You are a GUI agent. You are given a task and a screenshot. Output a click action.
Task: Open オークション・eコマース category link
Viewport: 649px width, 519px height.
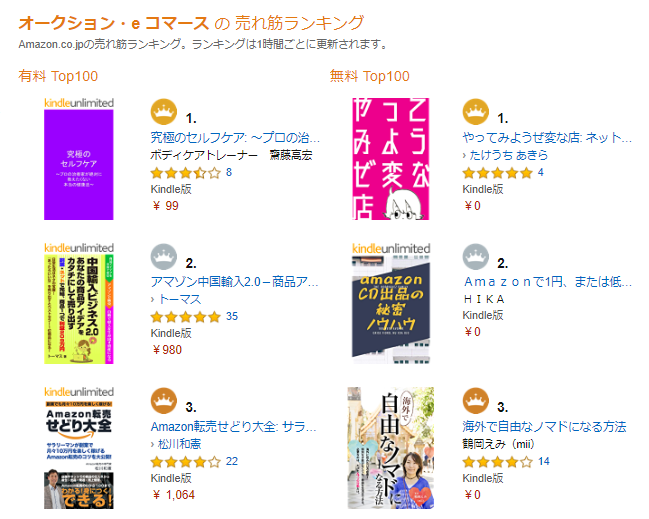pyautogui.click(x=114, y=23)
